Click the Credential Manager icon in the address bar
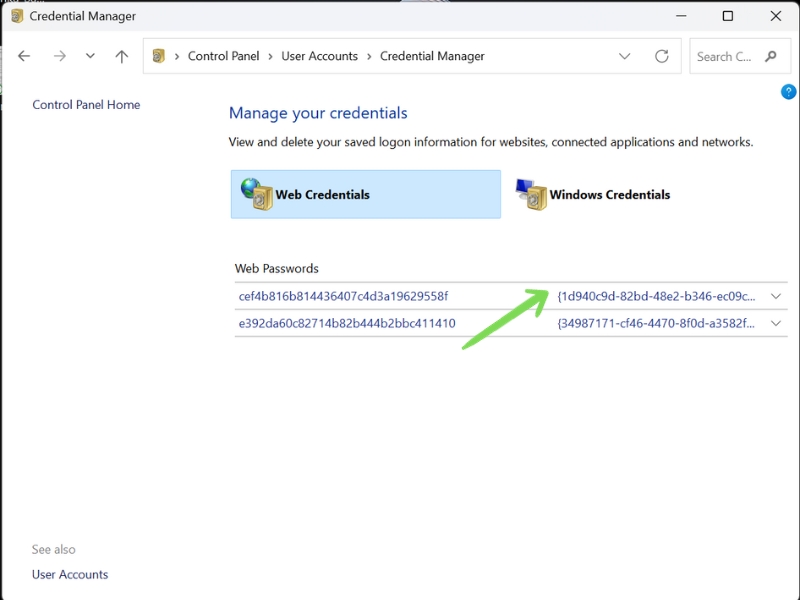The width and height of the screenshot is (800, 600). (159, 56)
